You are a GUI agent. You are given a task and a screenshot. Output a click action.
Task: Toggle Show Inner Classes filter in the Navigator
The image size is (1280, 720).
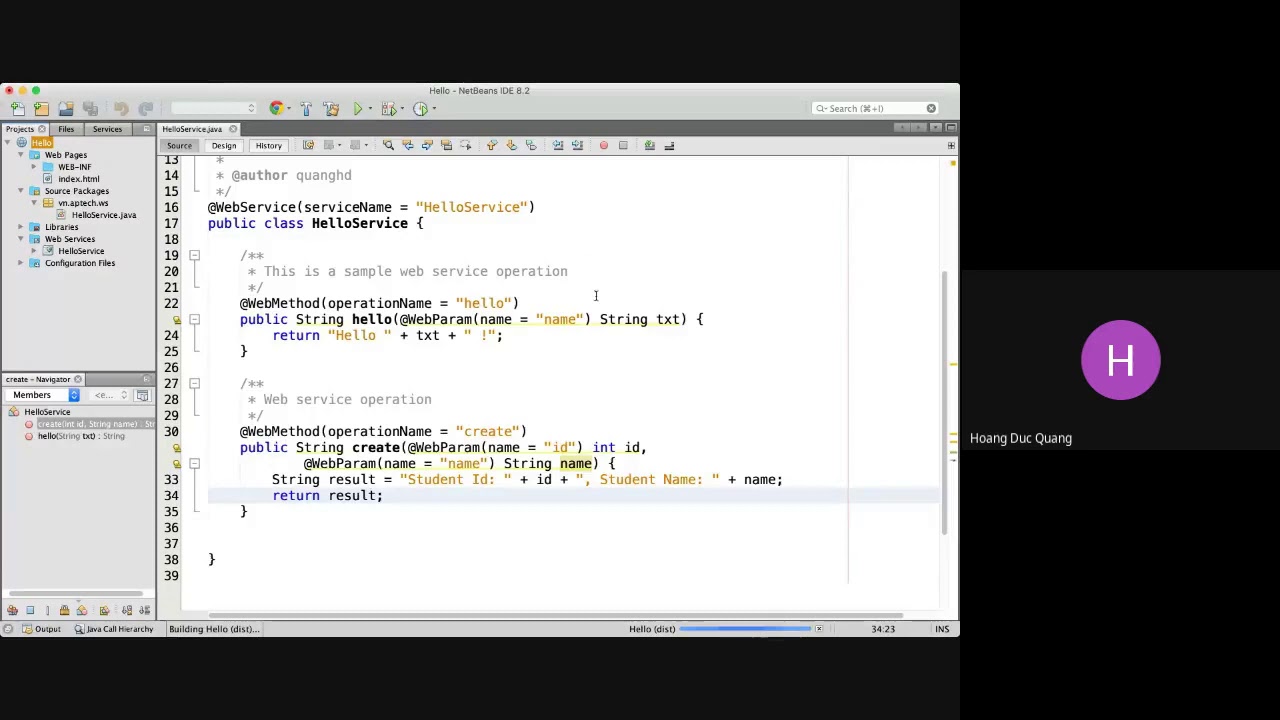[82, 610]
